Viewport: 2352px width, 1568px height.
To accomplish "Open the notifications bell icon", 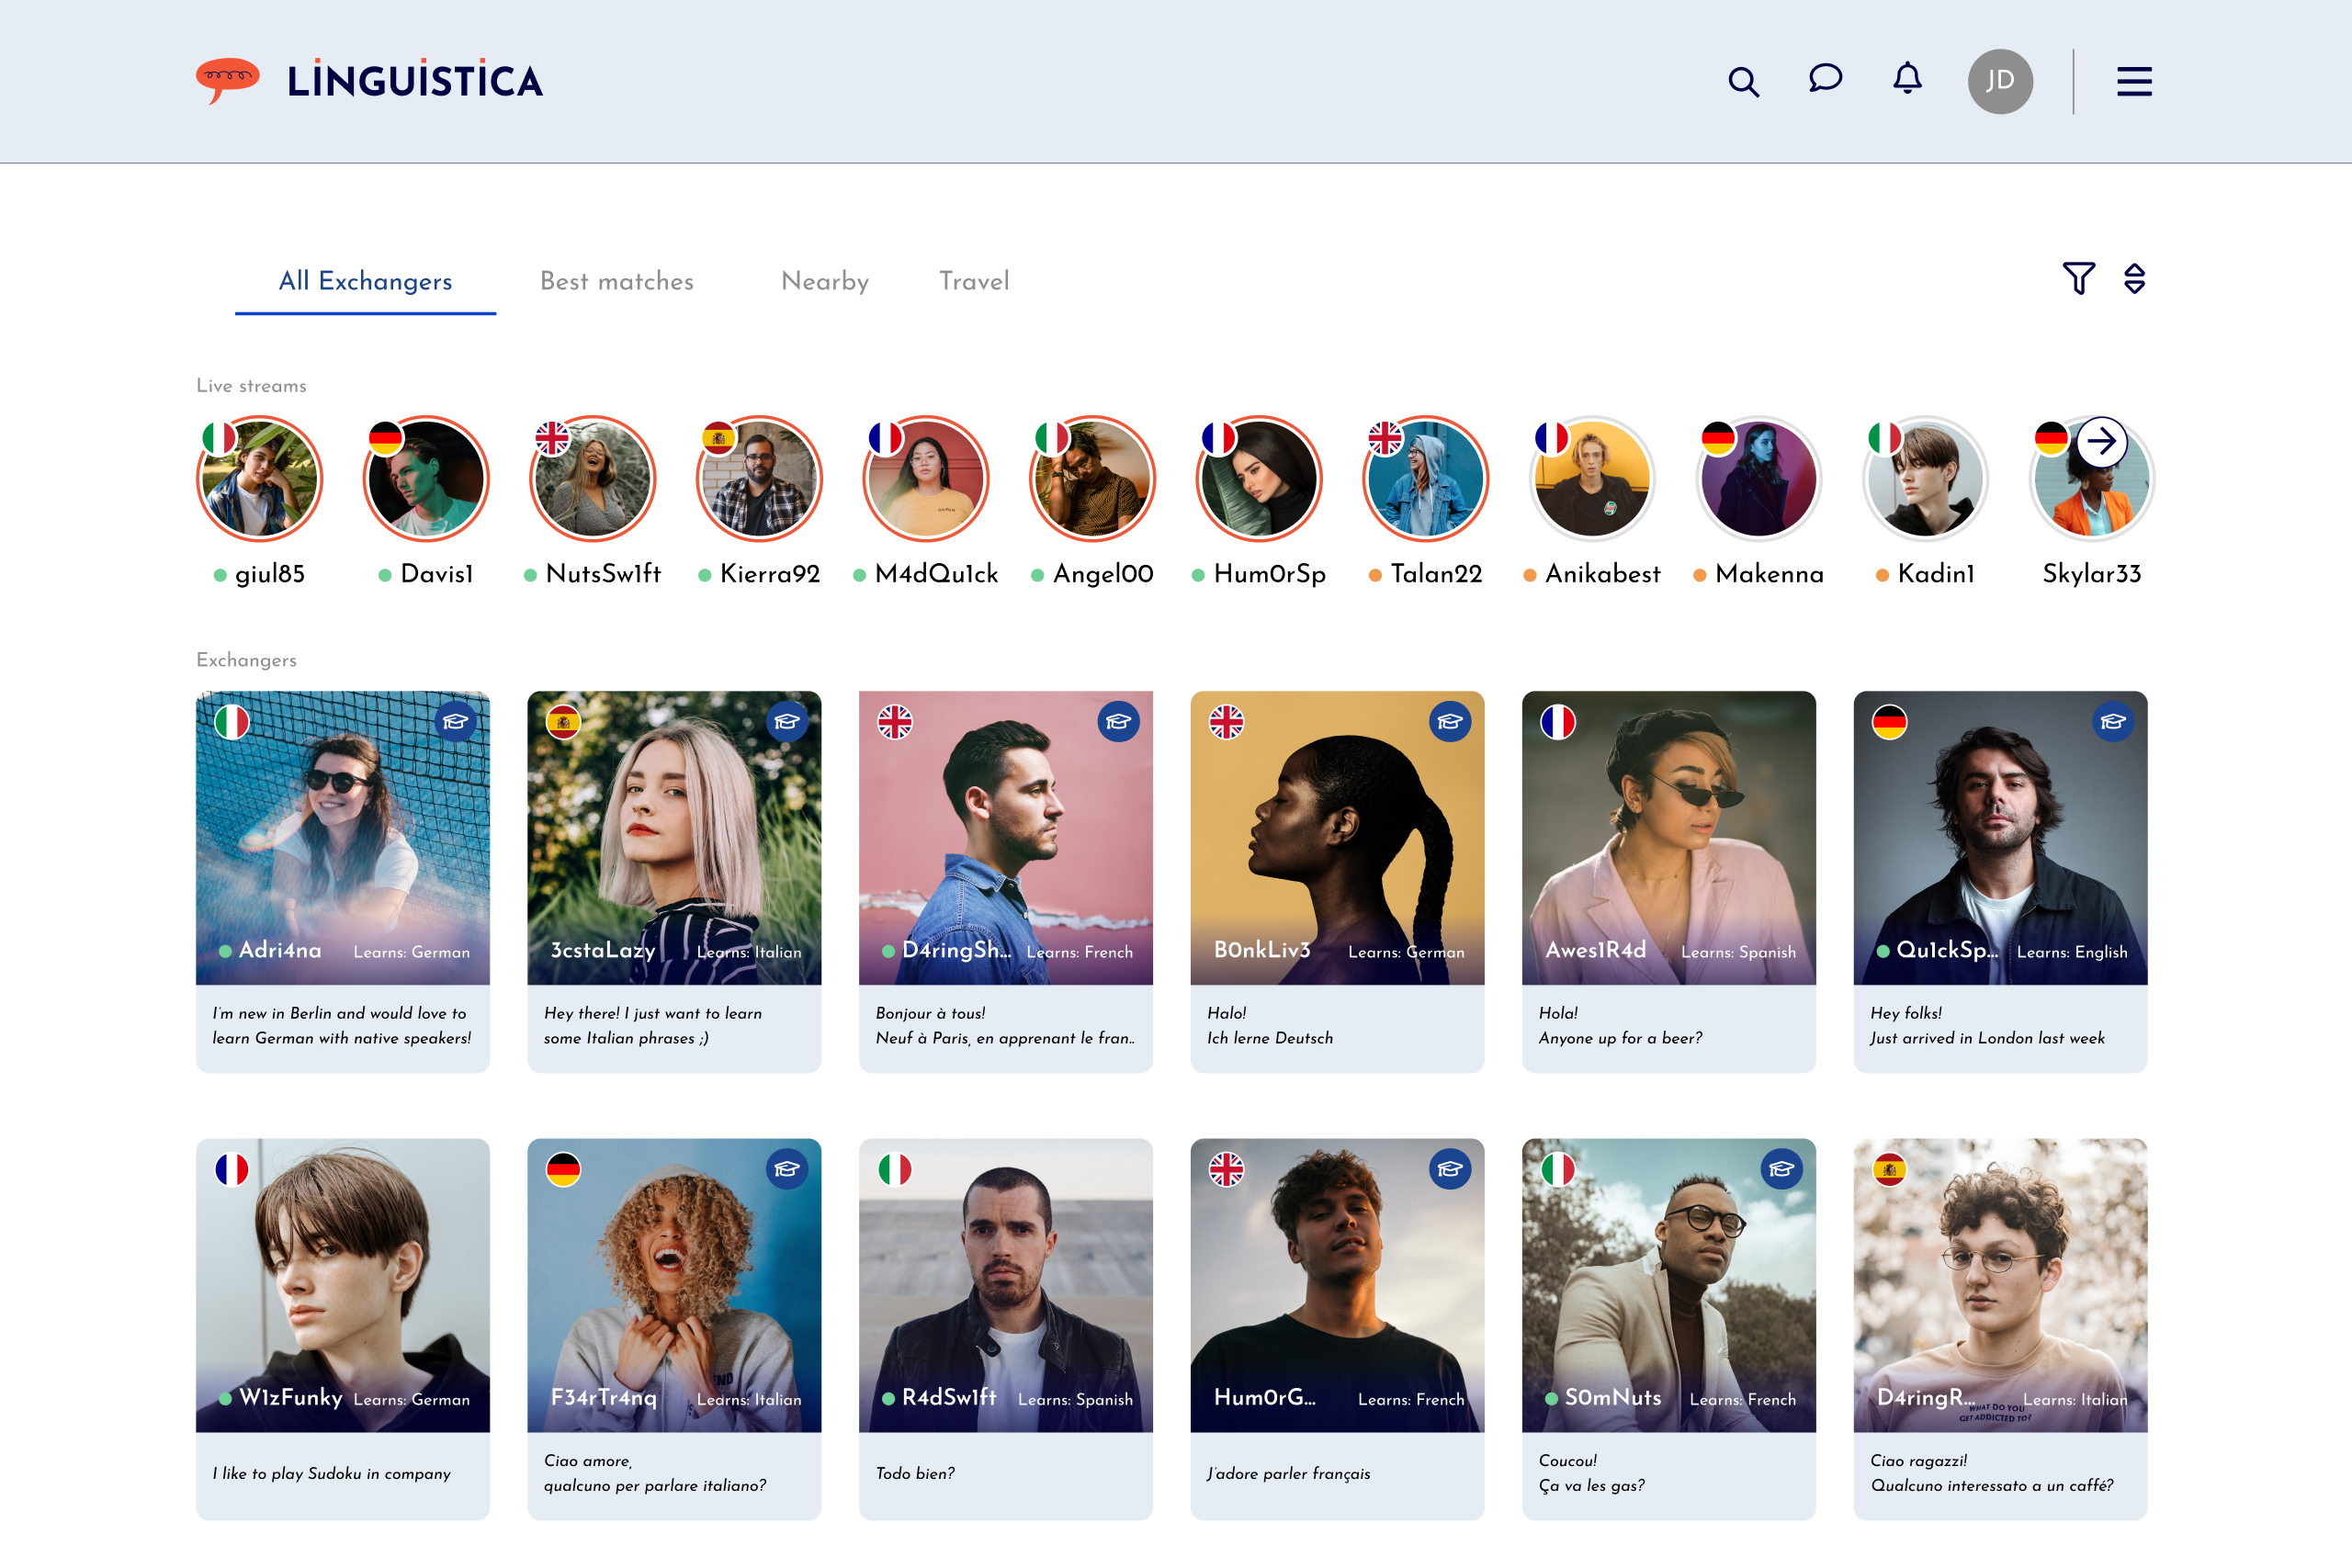I will 1907,78.
